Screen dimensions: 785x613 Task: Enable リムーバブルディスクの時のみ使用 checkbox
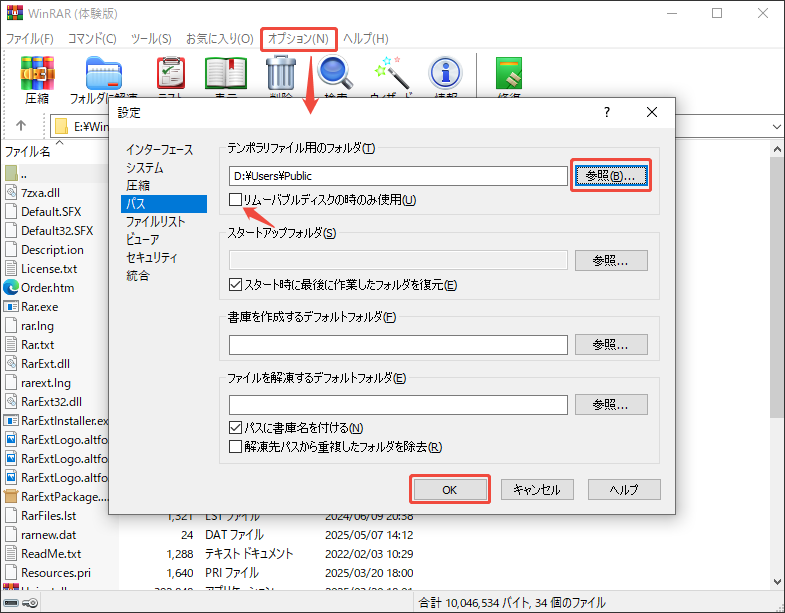(x=235, y=200)
